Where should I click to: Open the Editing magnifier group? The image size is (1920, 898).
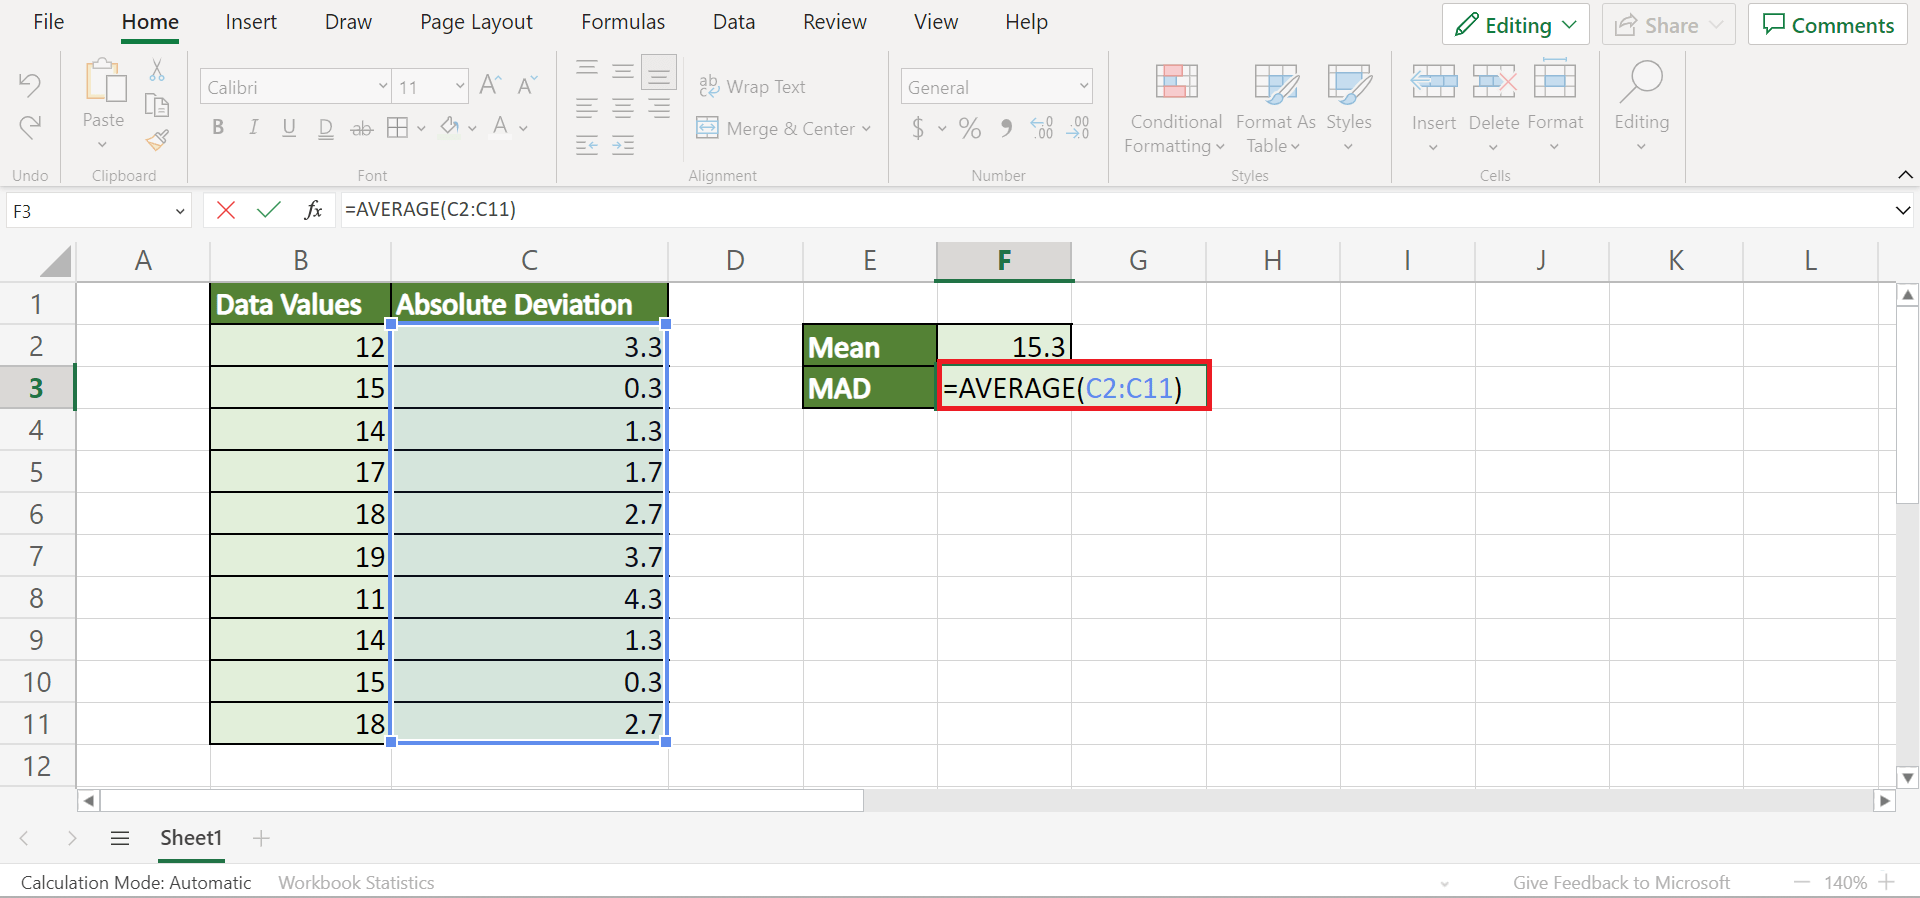pyautogui.click(x=1642, y=105)
